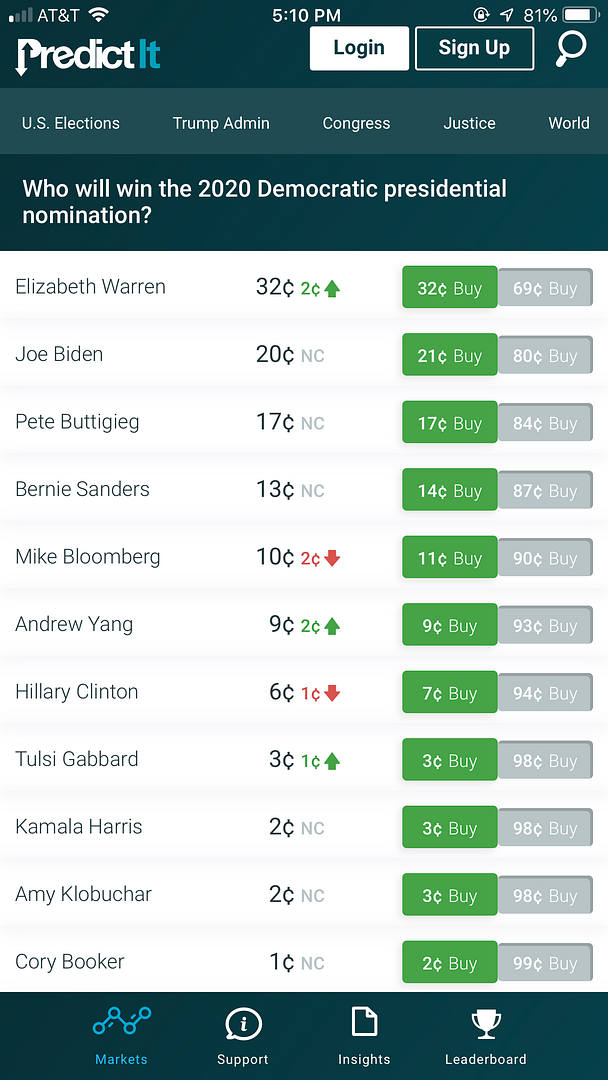The width and height of the screenshot is (608, 1080).
Task: Open the Bernie Sanders contract name
Action: [82, 489]
